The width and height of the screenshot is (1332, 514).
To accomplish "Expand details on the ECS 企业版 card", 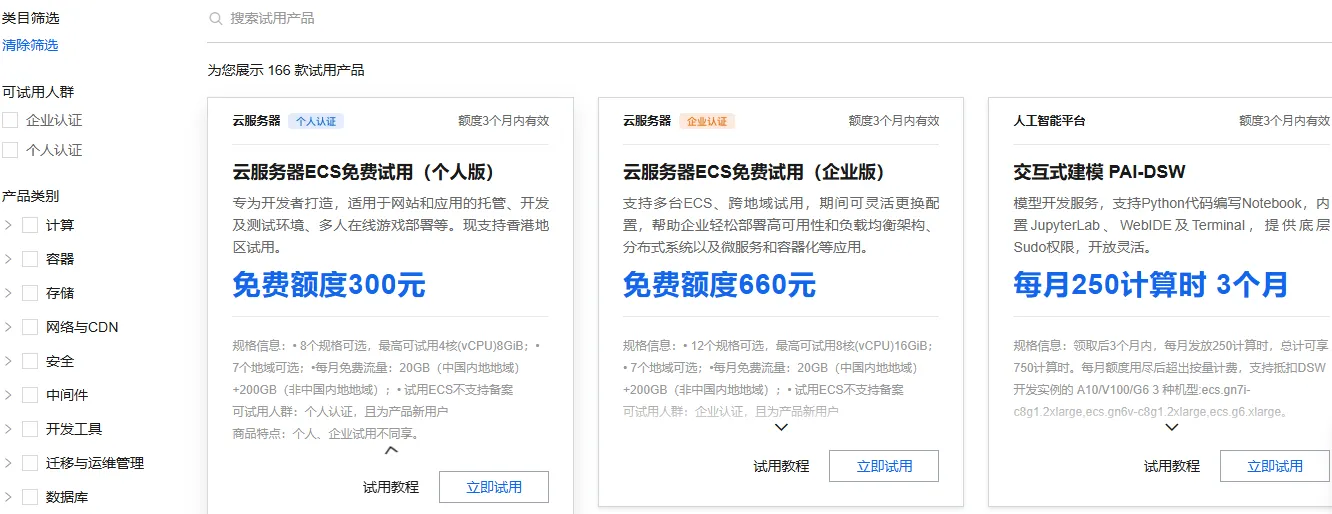I will 781,427.
